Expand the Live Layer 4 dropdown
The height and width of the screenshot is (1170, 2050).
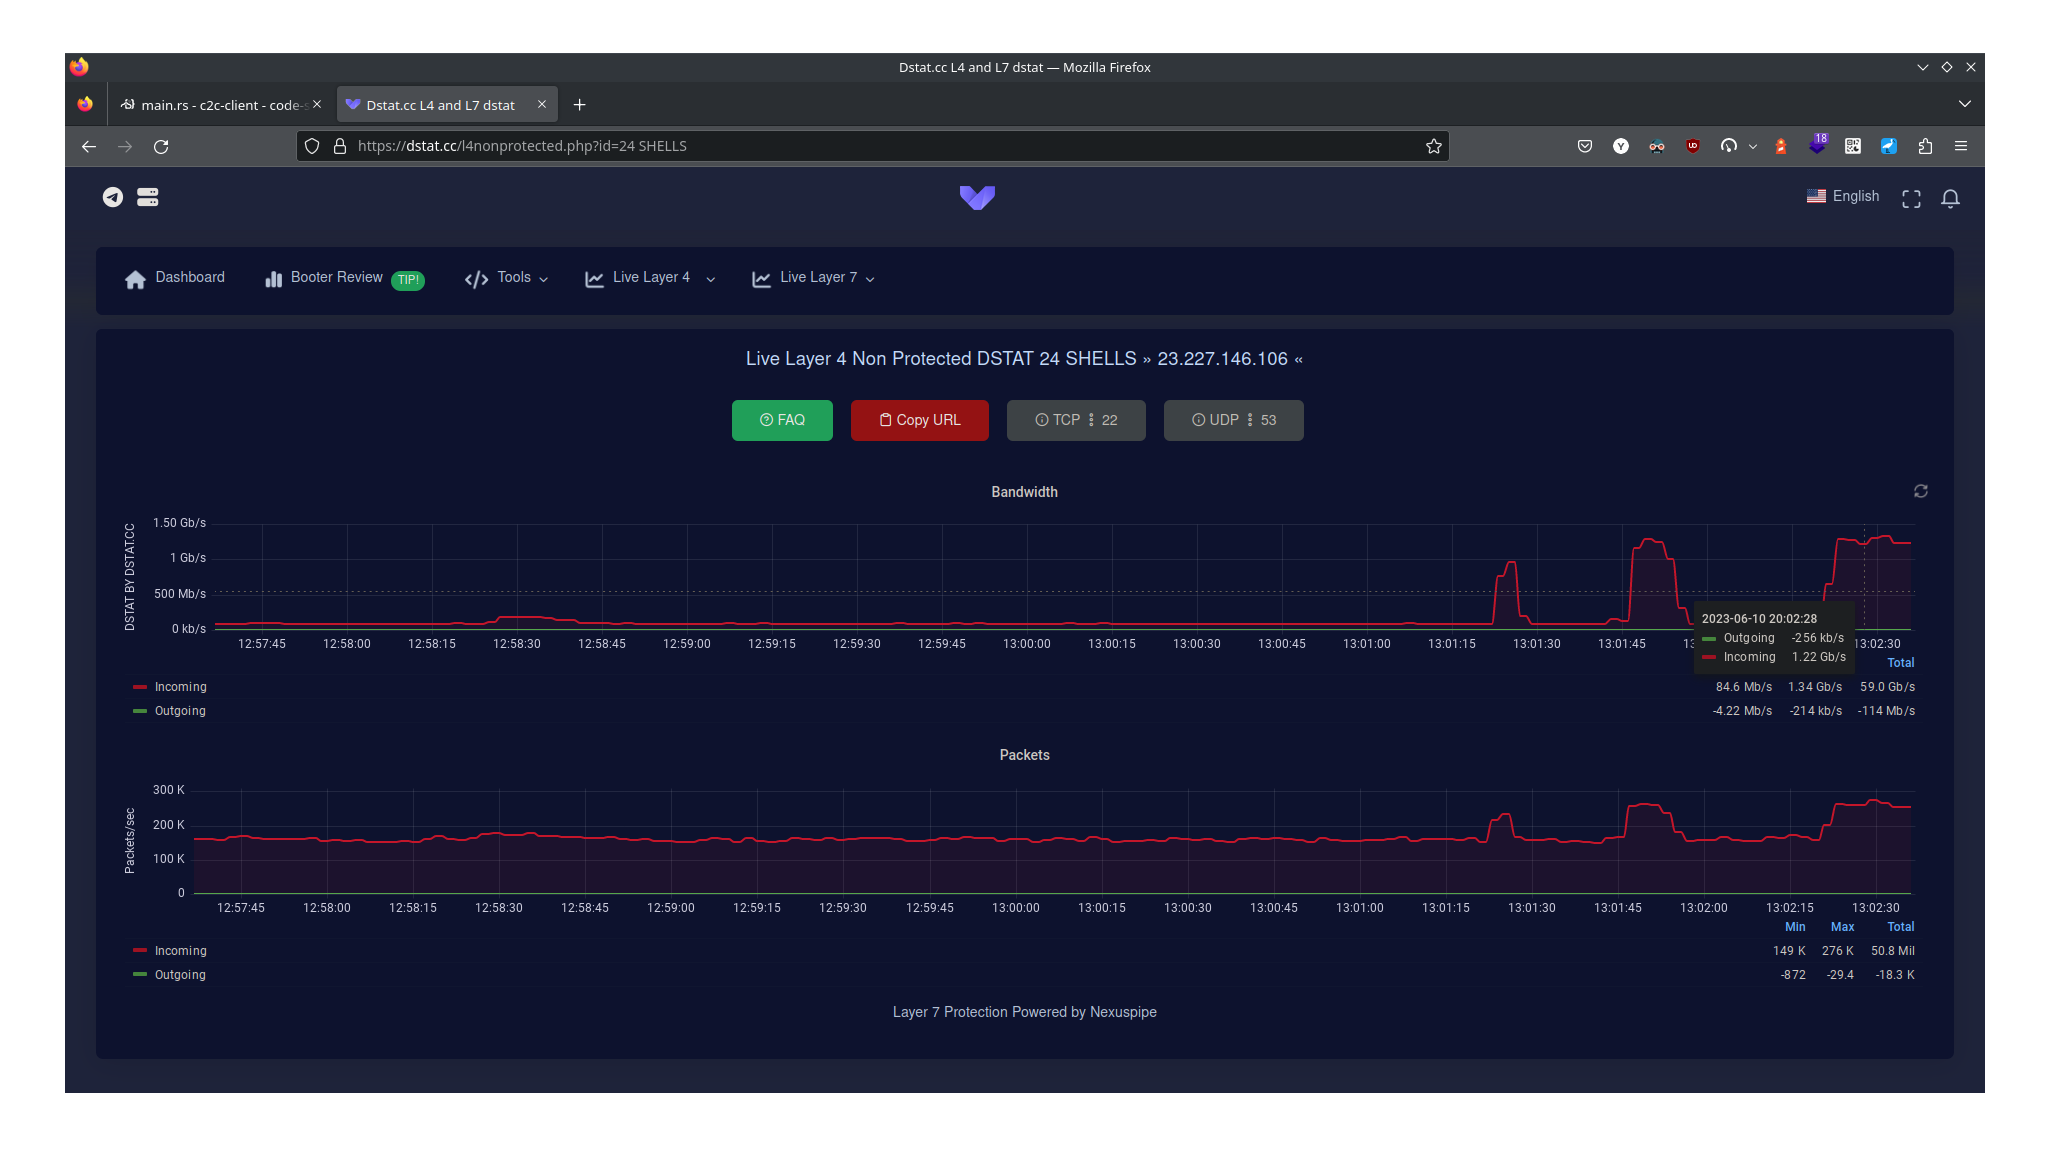[x=650, y=278]
